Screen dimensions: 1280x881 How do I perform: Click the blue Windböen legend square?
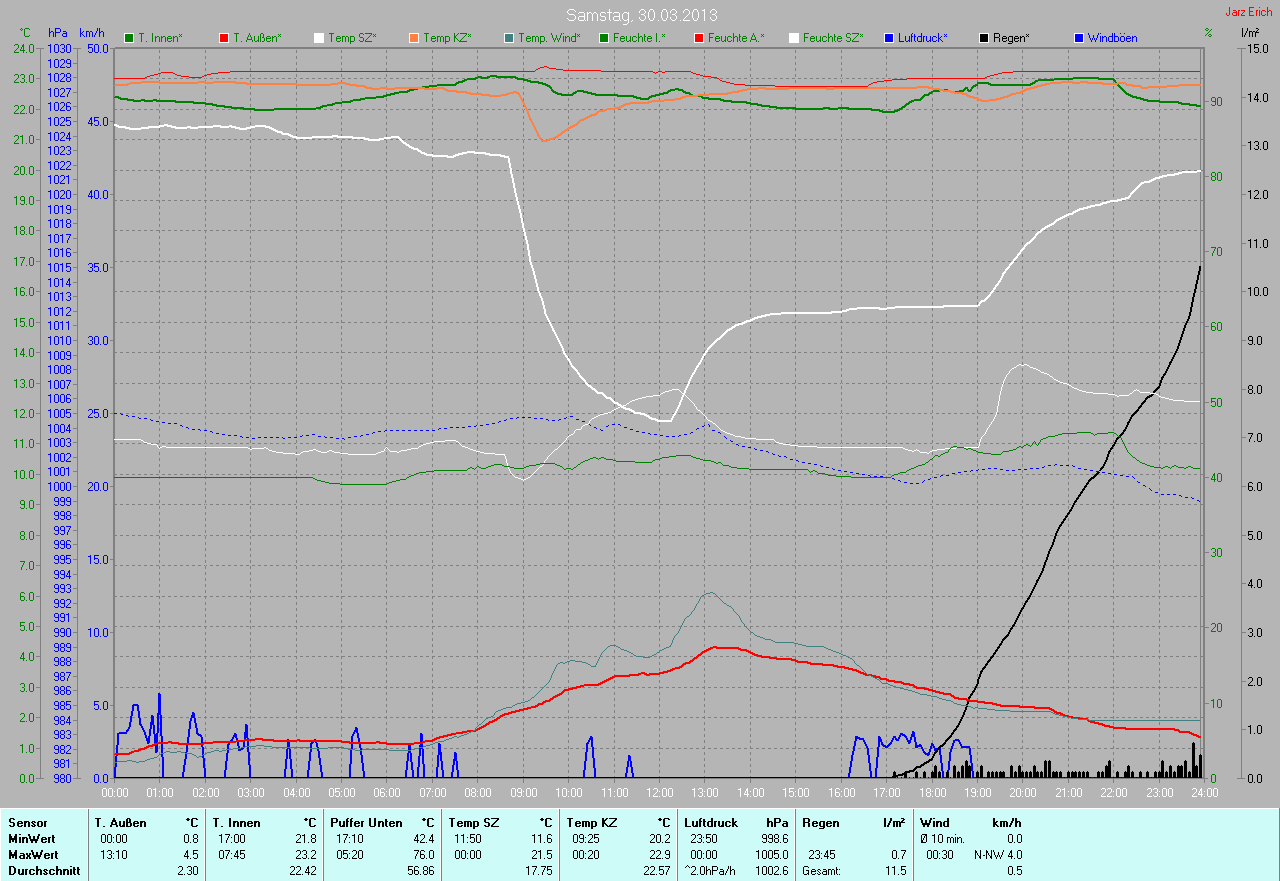click(1079, 38)
